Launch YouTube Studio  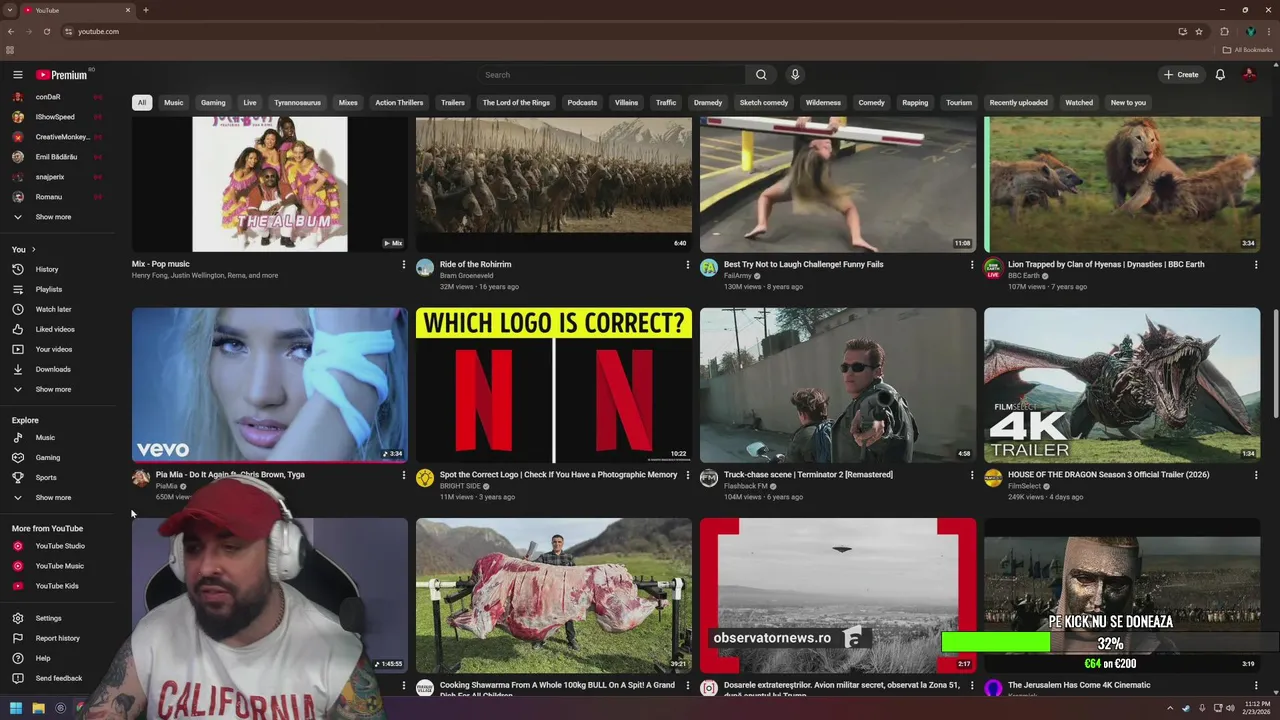[60, 546]
